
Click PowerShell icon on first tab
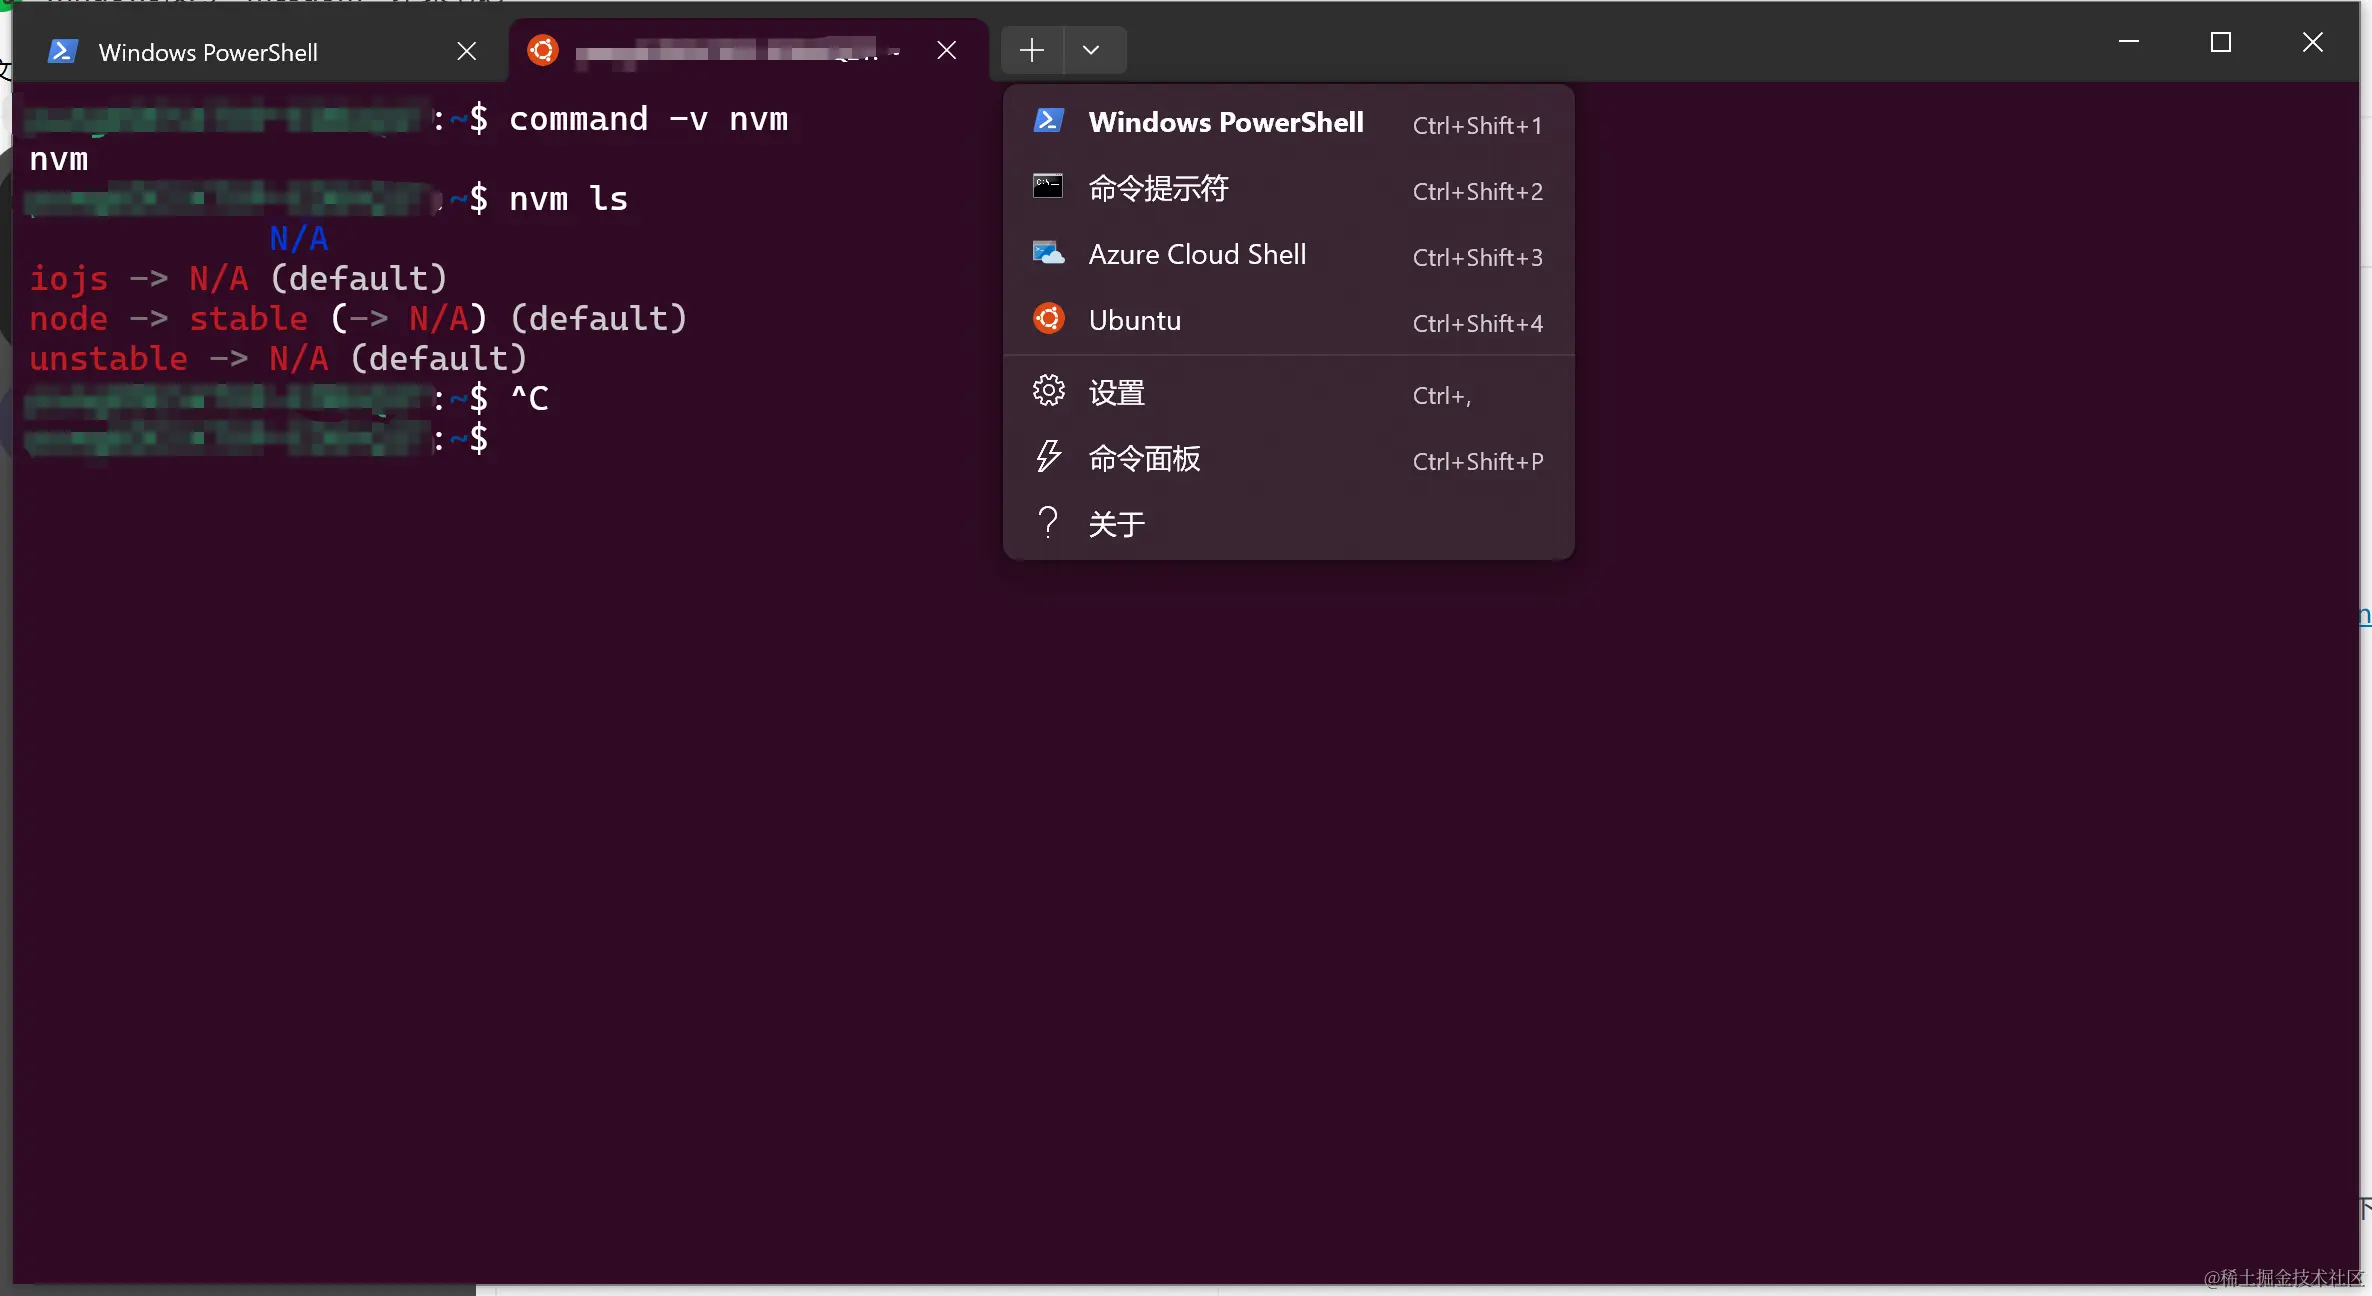[63, 52]
